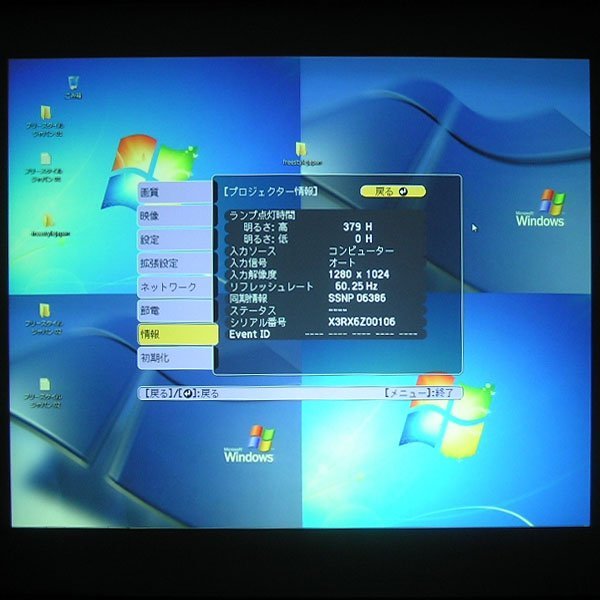Image resolution: width=600 pixels, height=600 pixels.
Task: Click the [戻る]/[↵]:戻る guide text
Action: [x=181, y=393]
